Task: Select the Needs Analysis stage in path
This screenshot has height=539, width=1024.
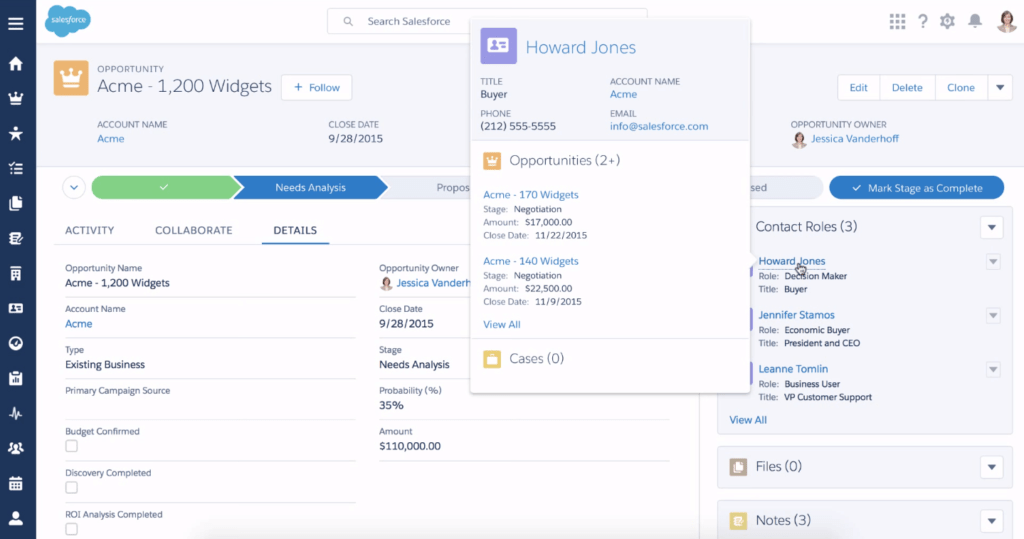Action: pyautogui.click(x=310, y=188)
